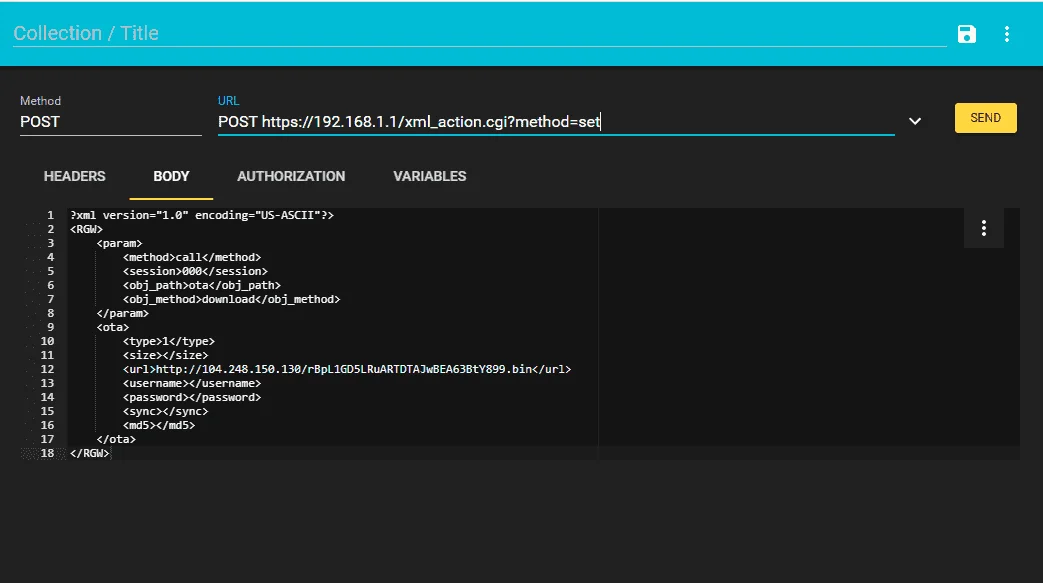Click the closing </RGW> line
The height and width of the screenshot is (583, 1043).
(90, 453)
